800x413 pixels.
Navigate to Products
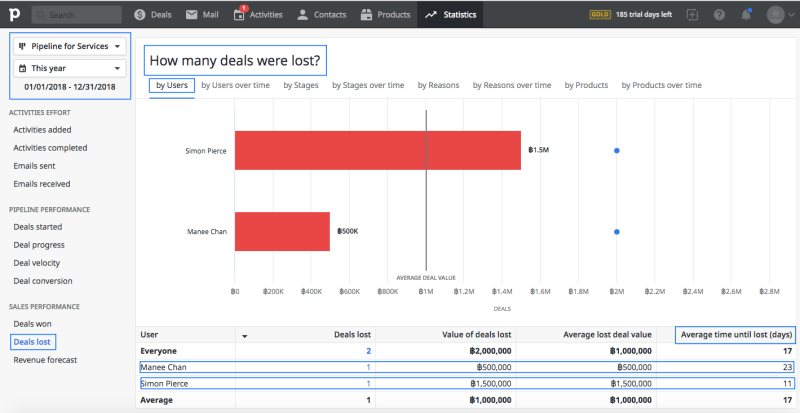(x=385, y=15)
